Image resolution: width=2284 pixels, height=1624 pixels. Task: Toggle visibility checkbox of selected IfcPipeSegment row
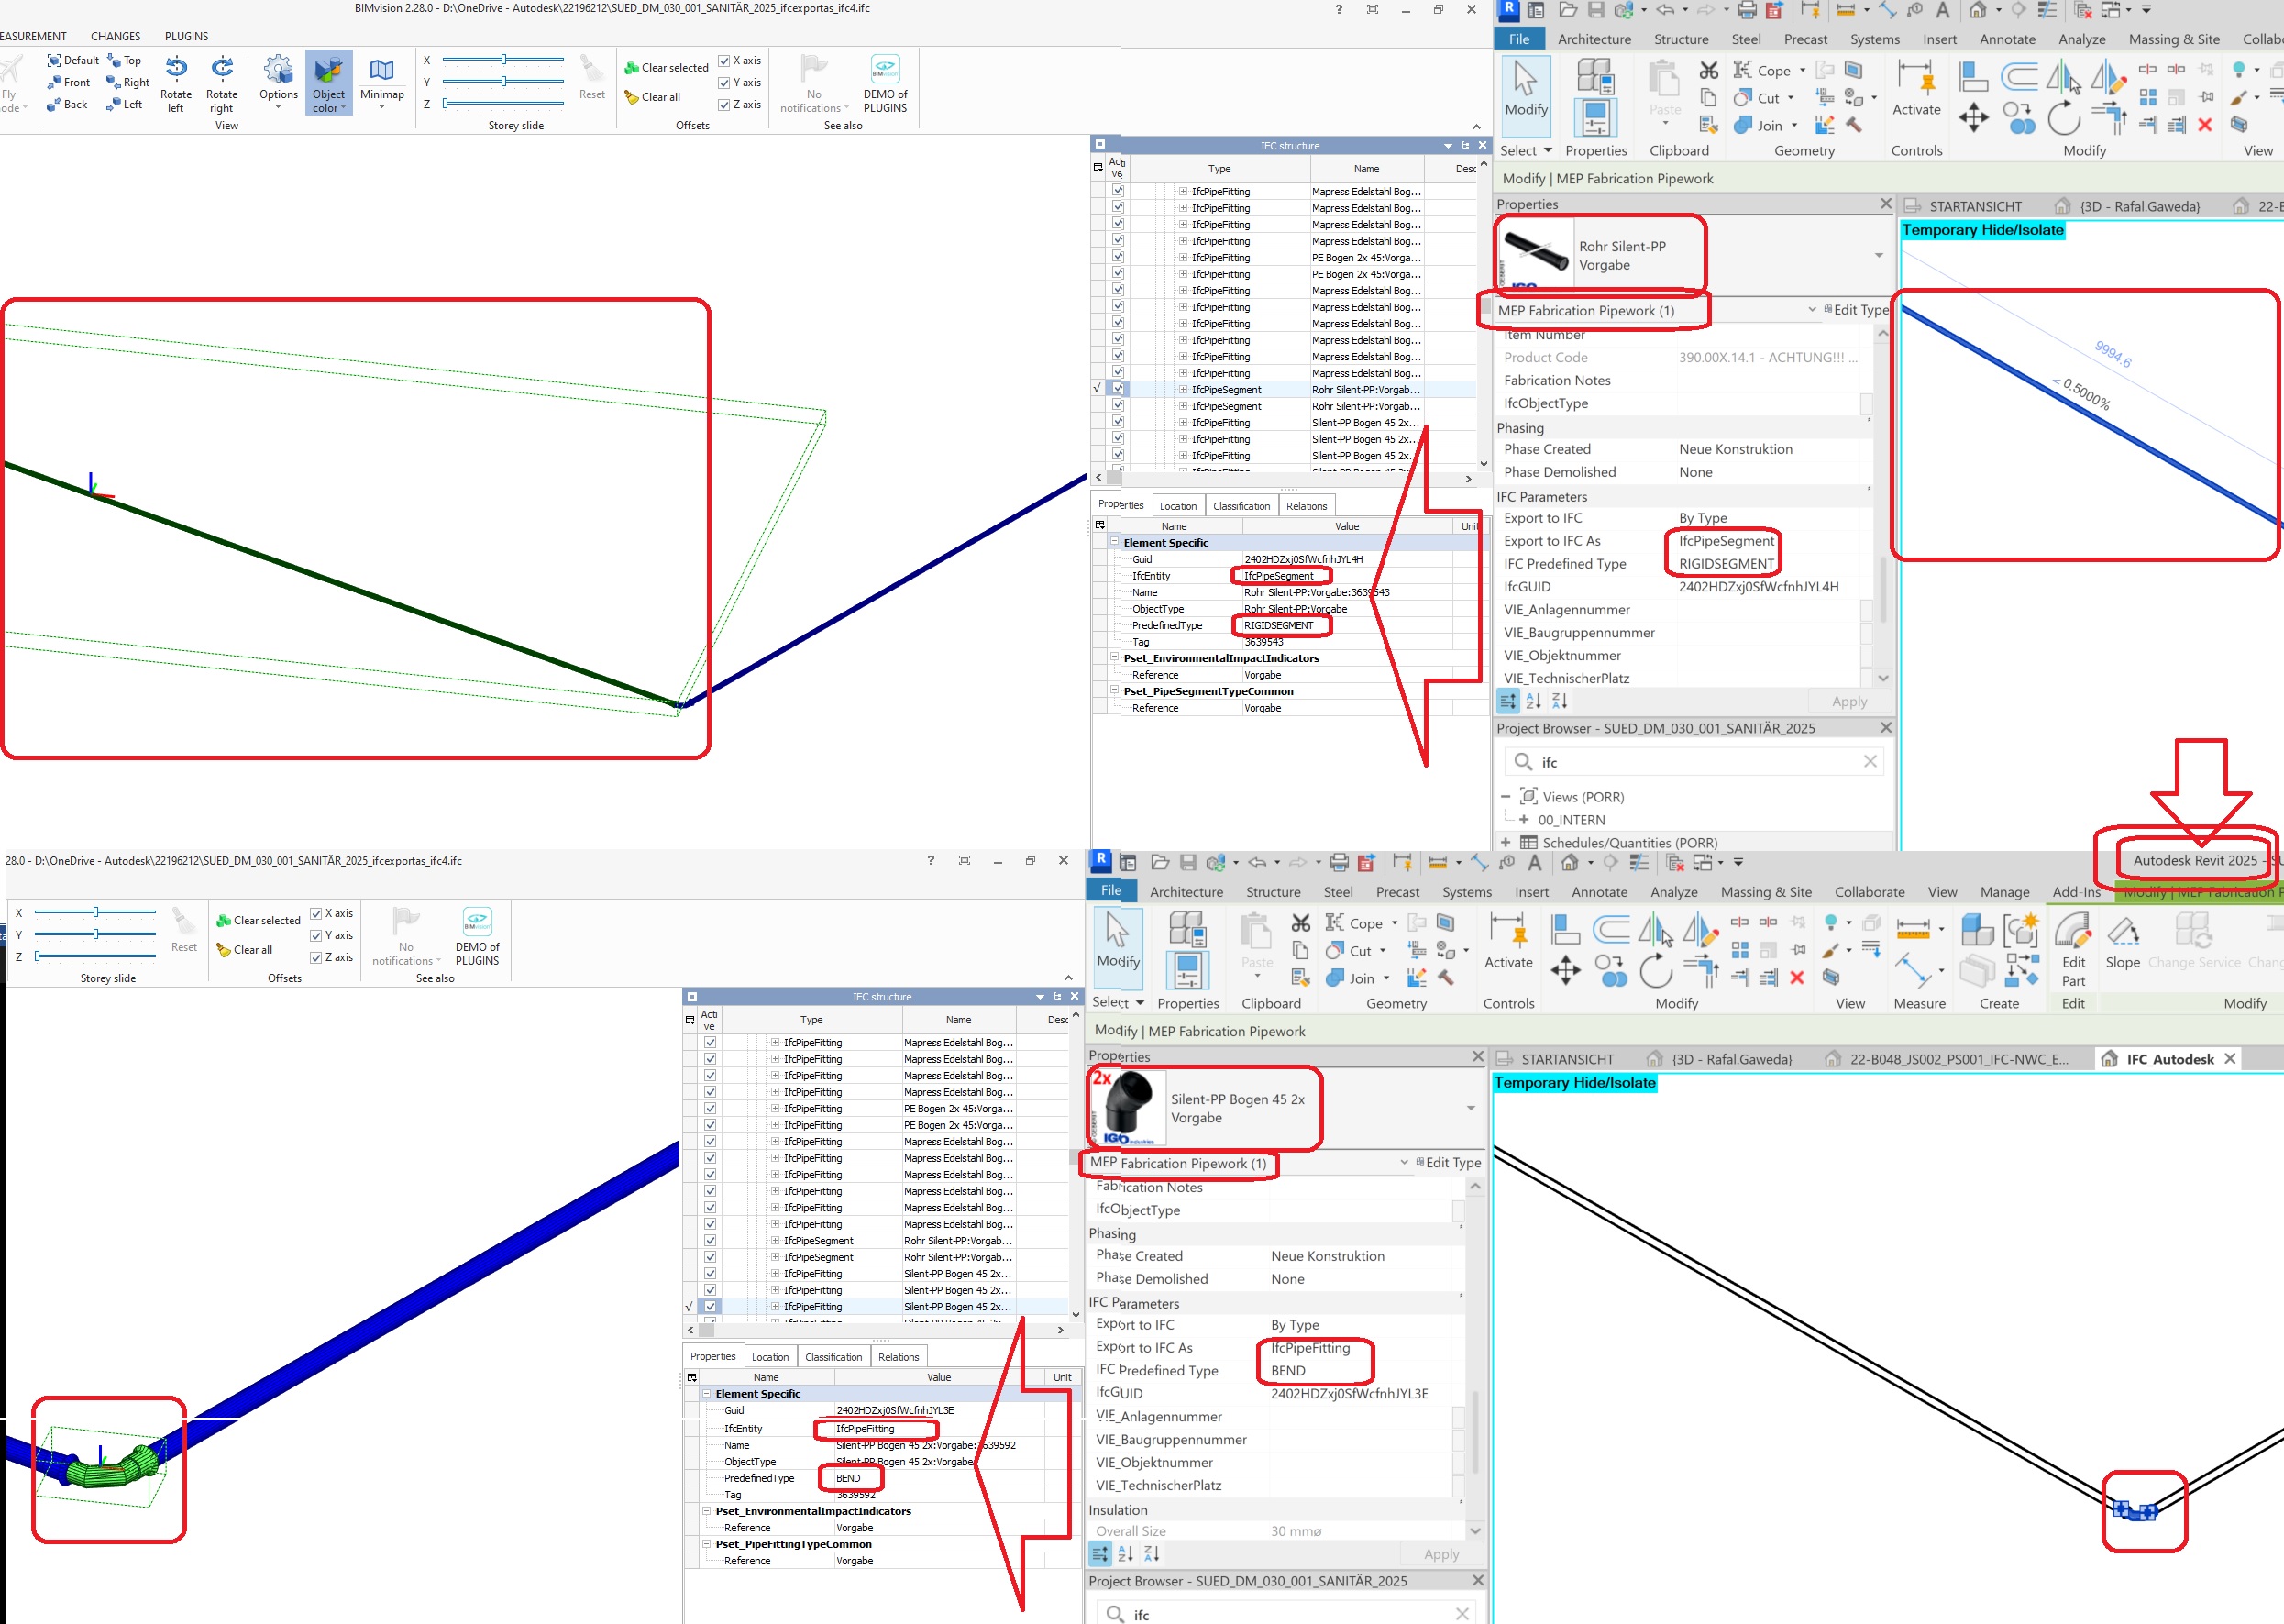click(1118, 389)
